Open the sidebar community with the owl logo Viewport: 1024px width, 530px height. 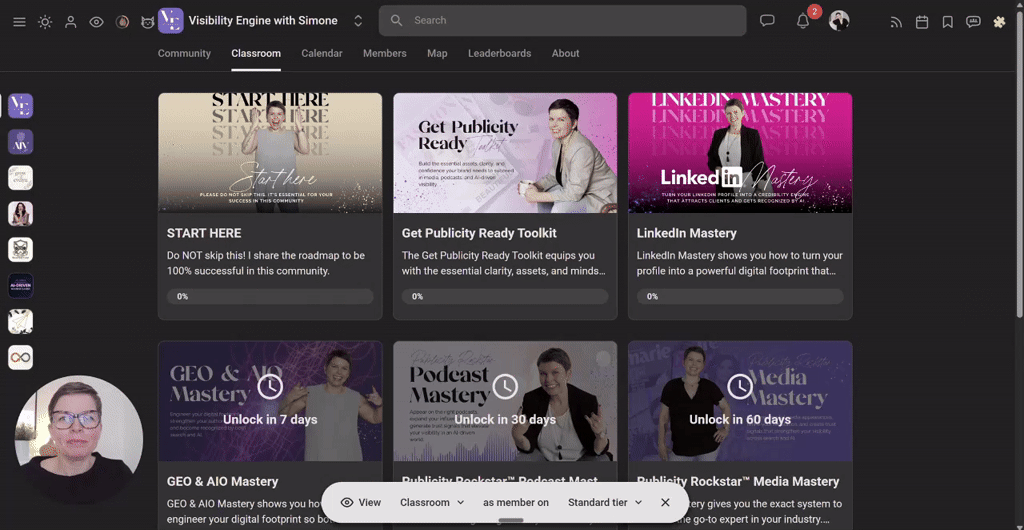20,249
